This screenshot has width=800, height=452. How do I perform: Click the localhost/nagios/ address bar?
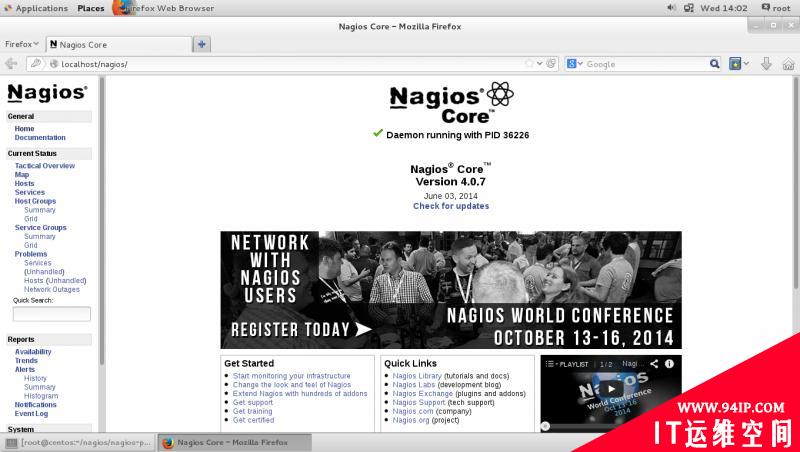pyautogui.click(x=291, y=64)
